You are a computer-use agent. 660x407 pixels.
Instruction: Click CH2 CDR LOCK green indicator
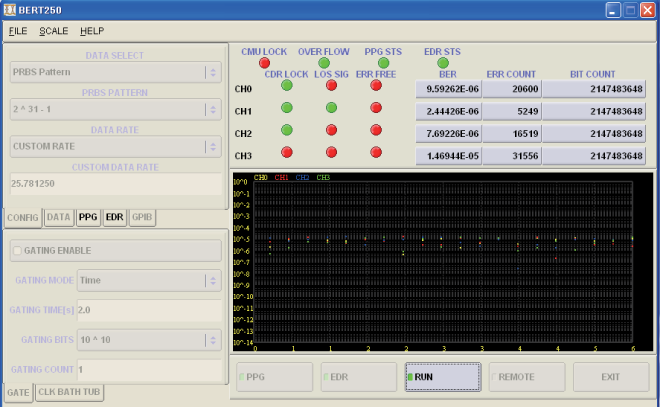[x=287, y=130]
